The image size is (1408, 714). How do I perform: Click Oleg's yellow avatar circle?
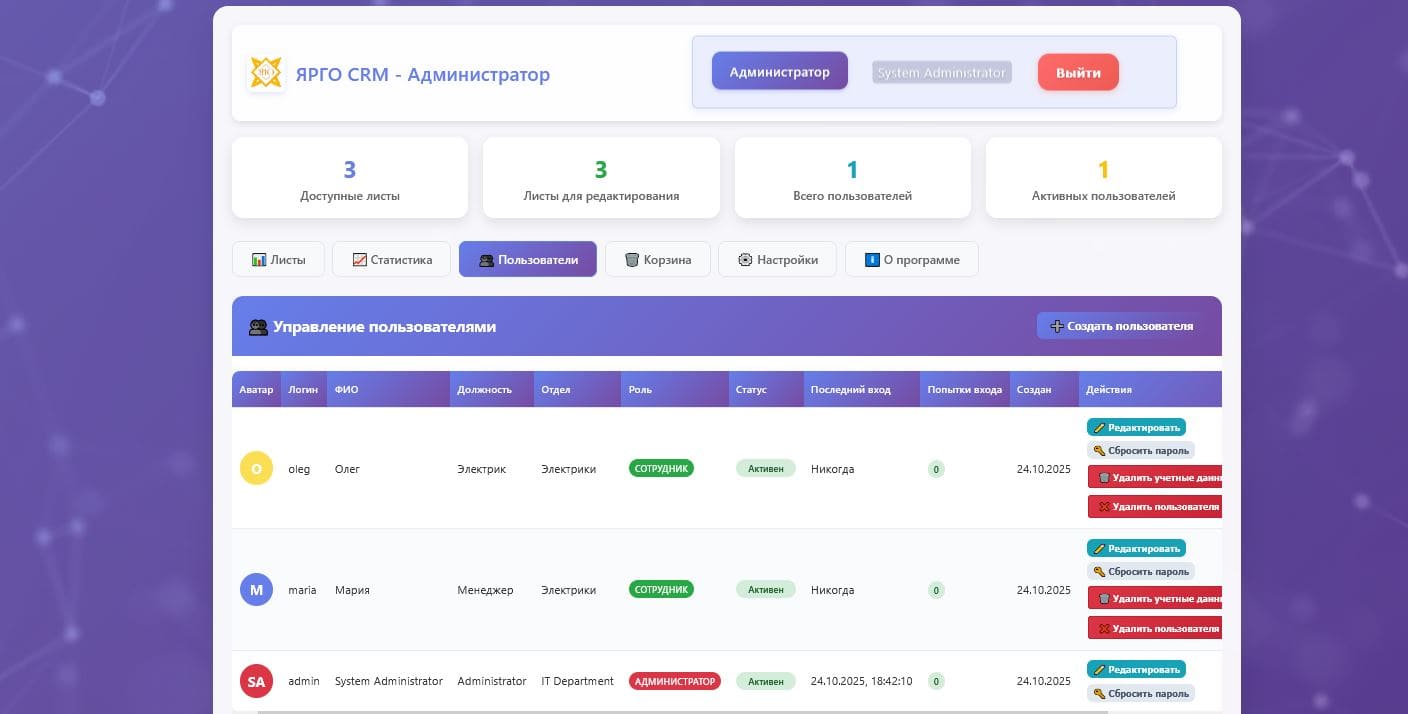256,468
